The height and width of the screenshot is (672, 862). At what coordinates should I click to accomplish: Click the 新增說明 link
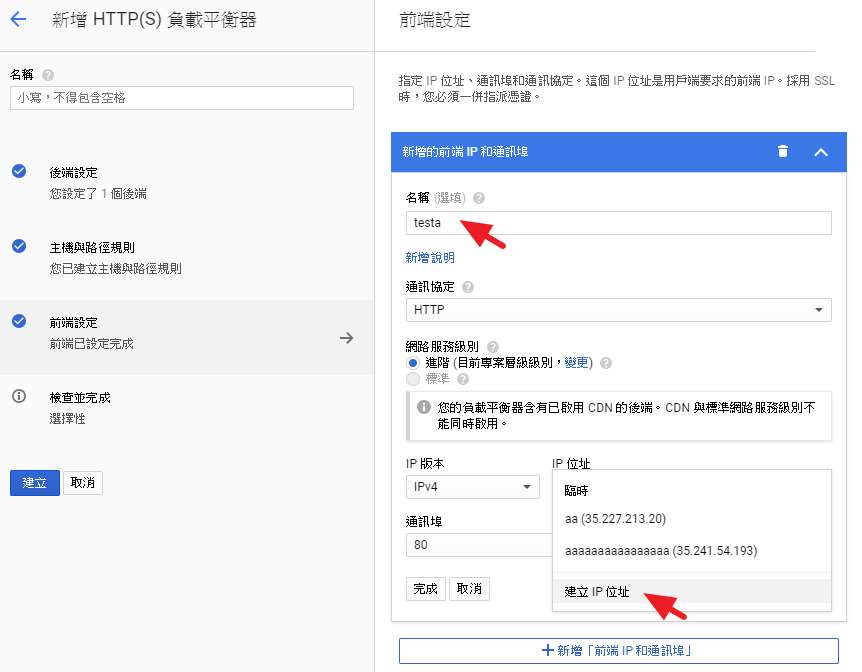(430, 257)
